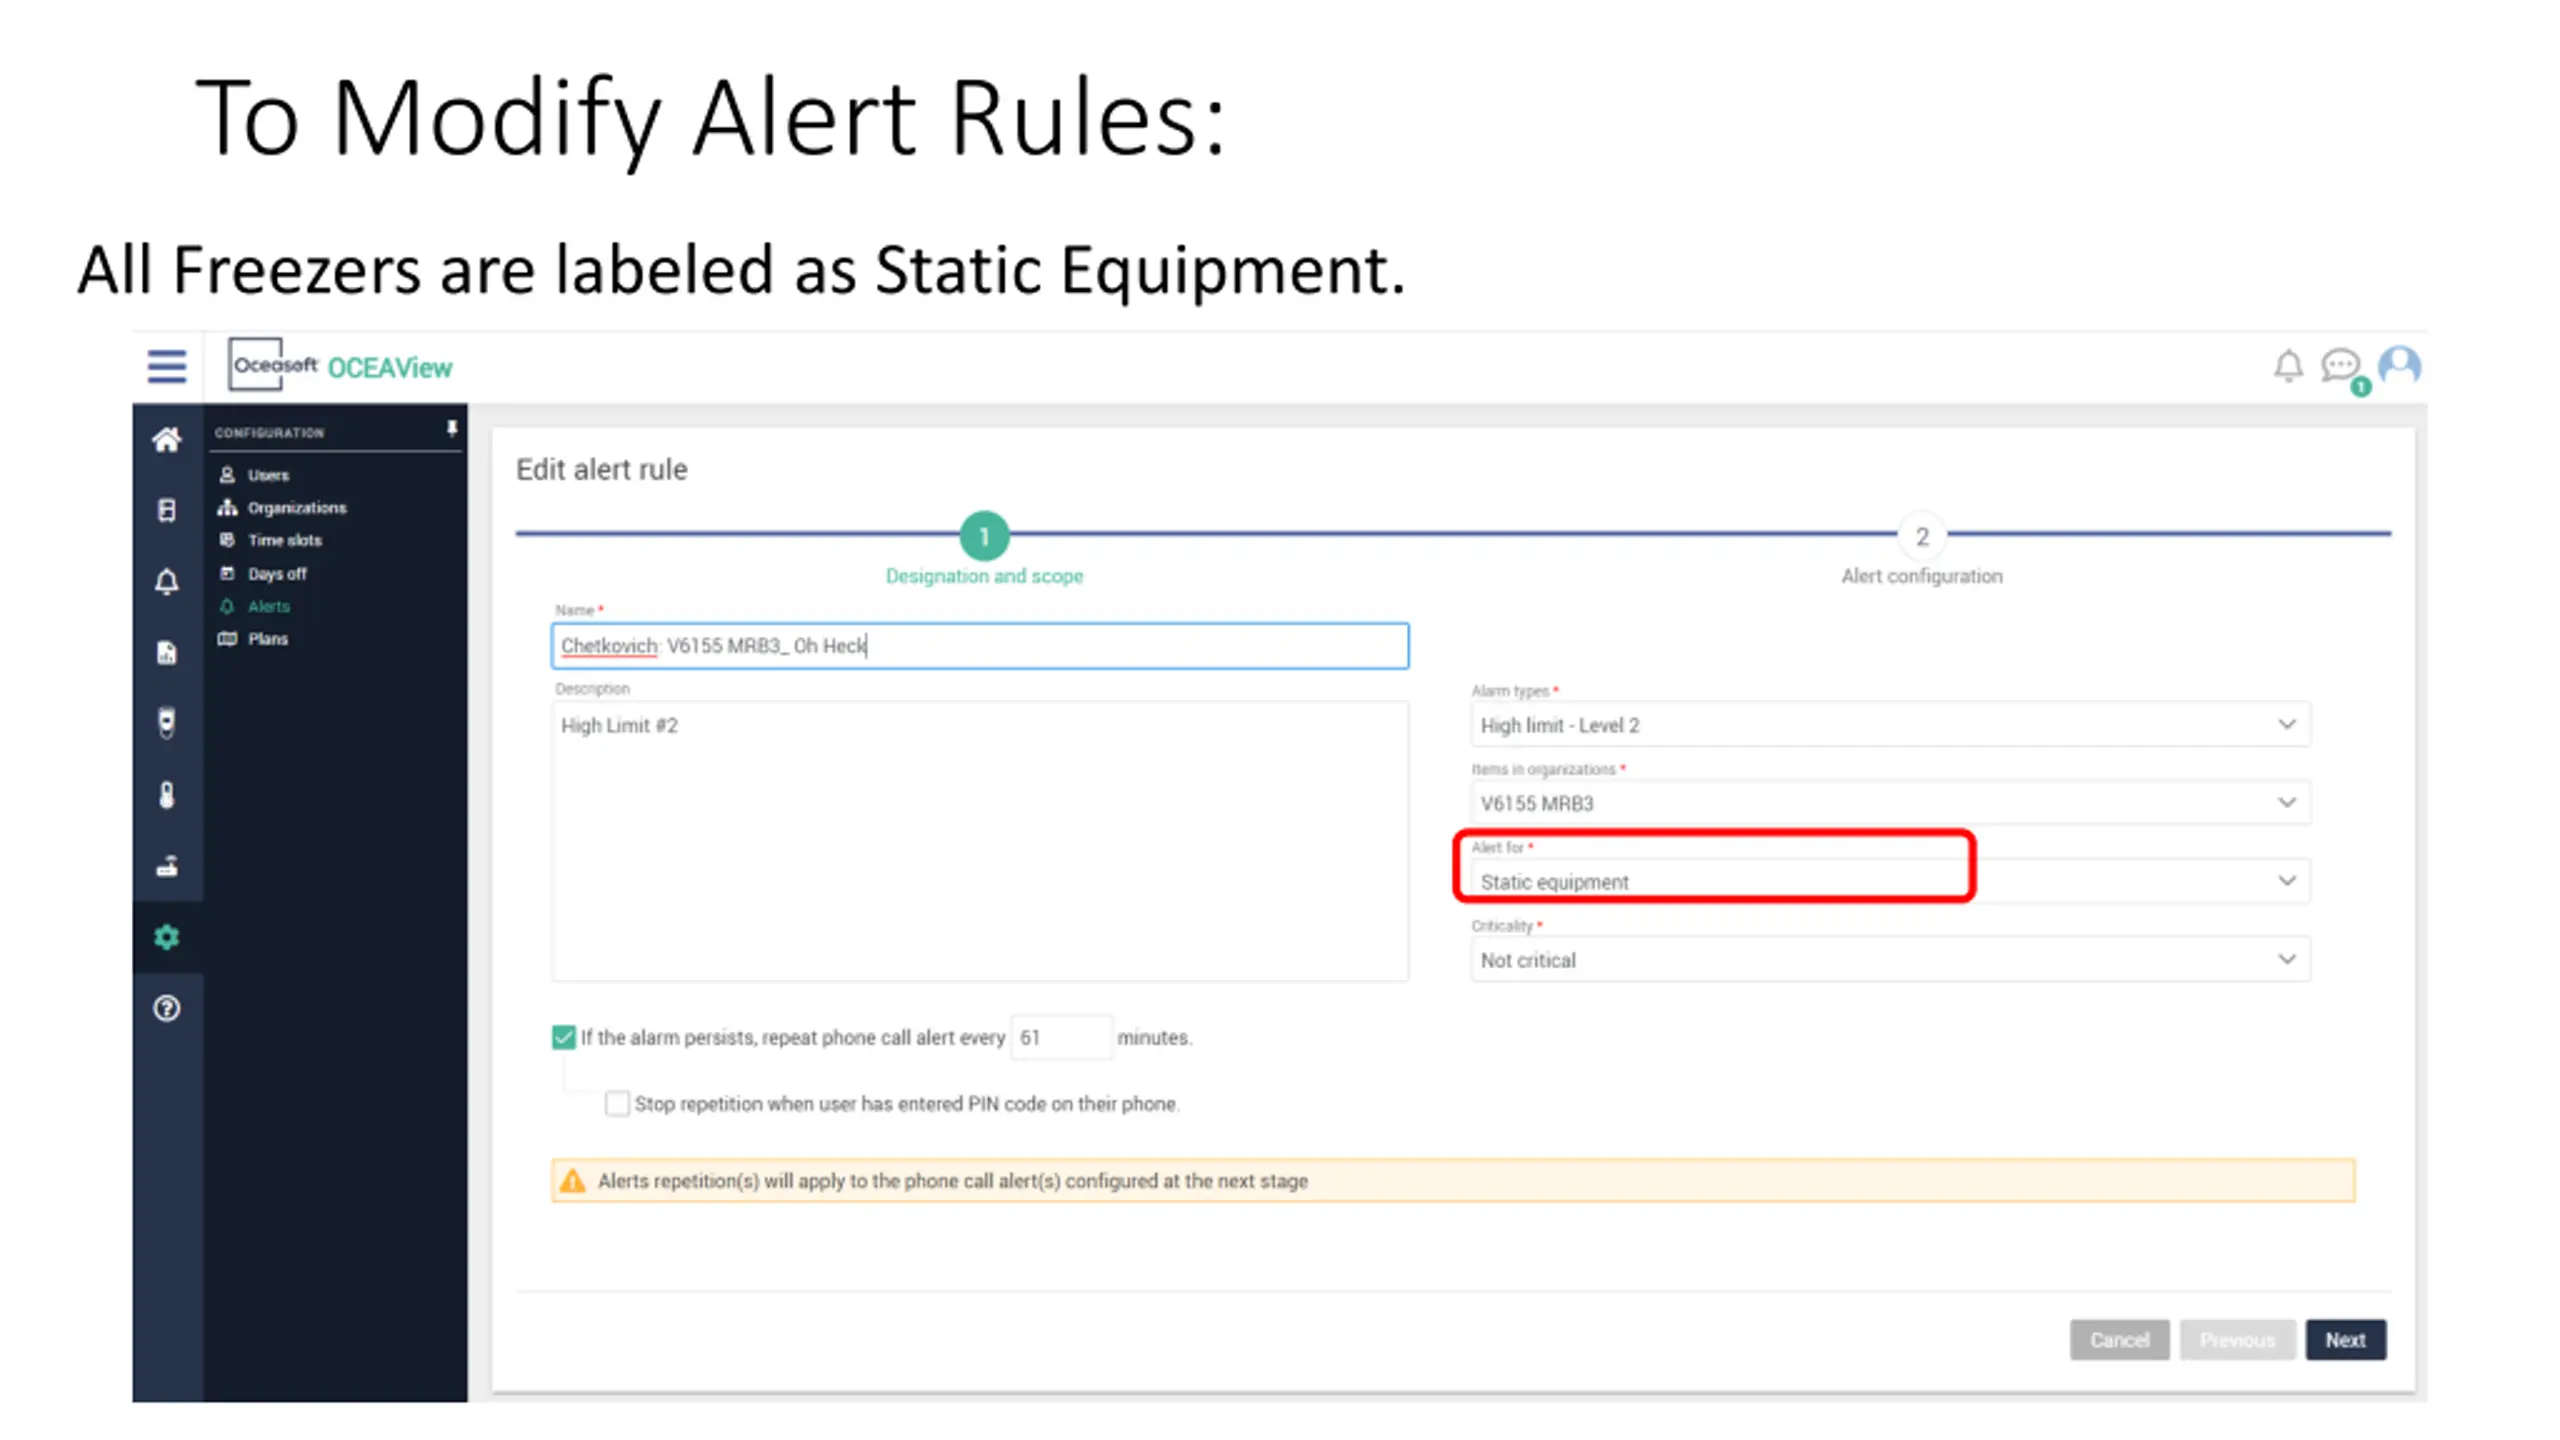Open the hamburger menu icon

[166, 366]
